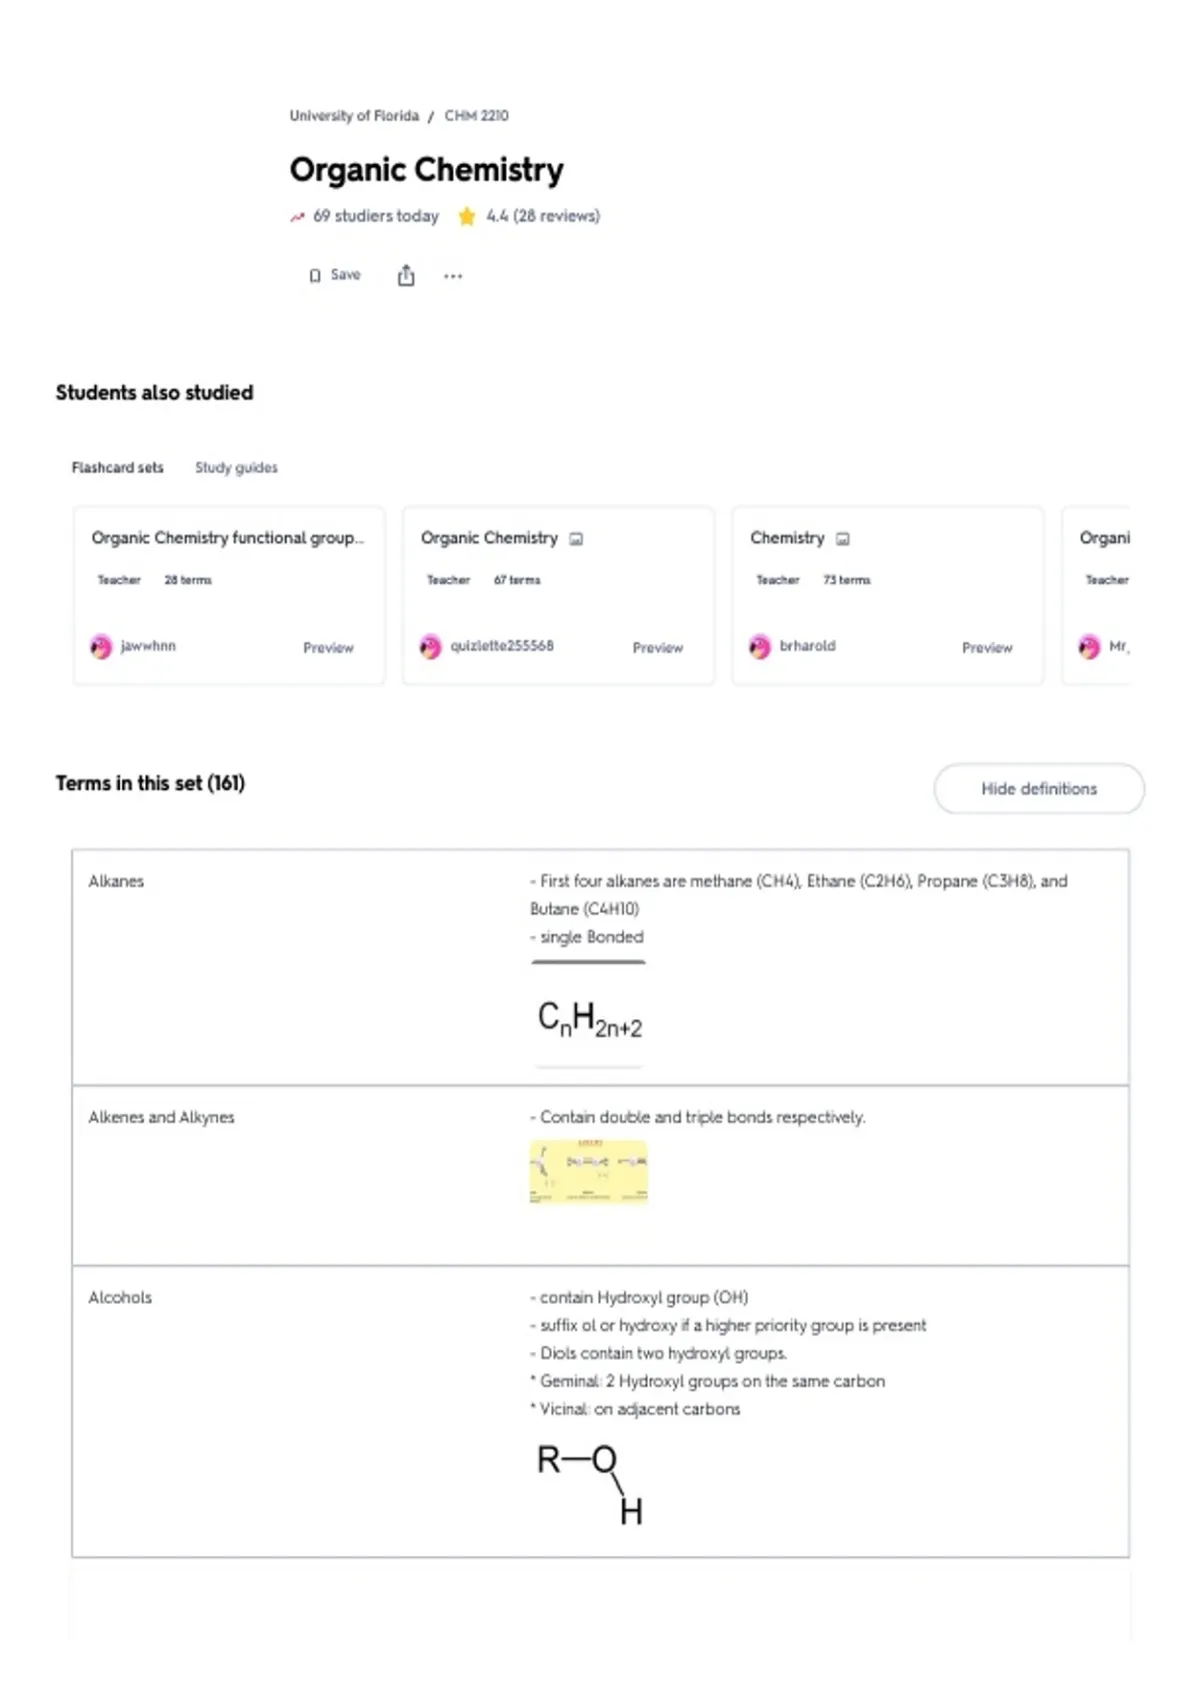The height and width of the screenshot is (1700, 1200).
Task: Preview the 67-term Organic Chemistry set
Action: click(x=657, y=648)
